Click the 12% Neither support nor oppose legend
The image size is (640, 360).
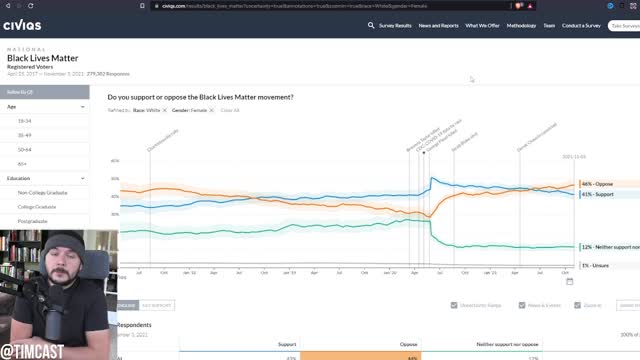[610, 247]
